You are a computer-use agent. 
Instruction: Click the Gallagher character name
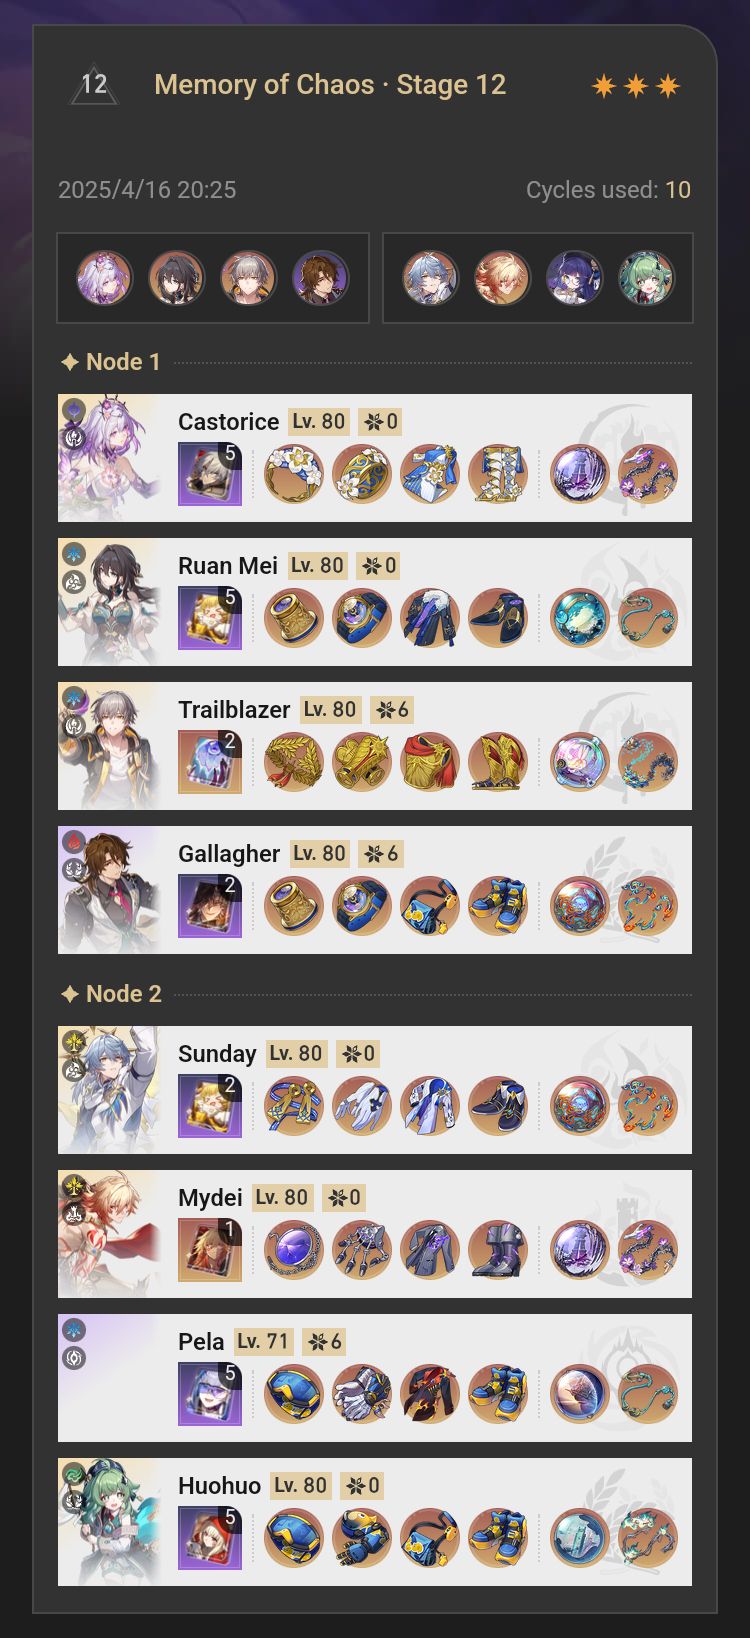(x=229, y=854)
